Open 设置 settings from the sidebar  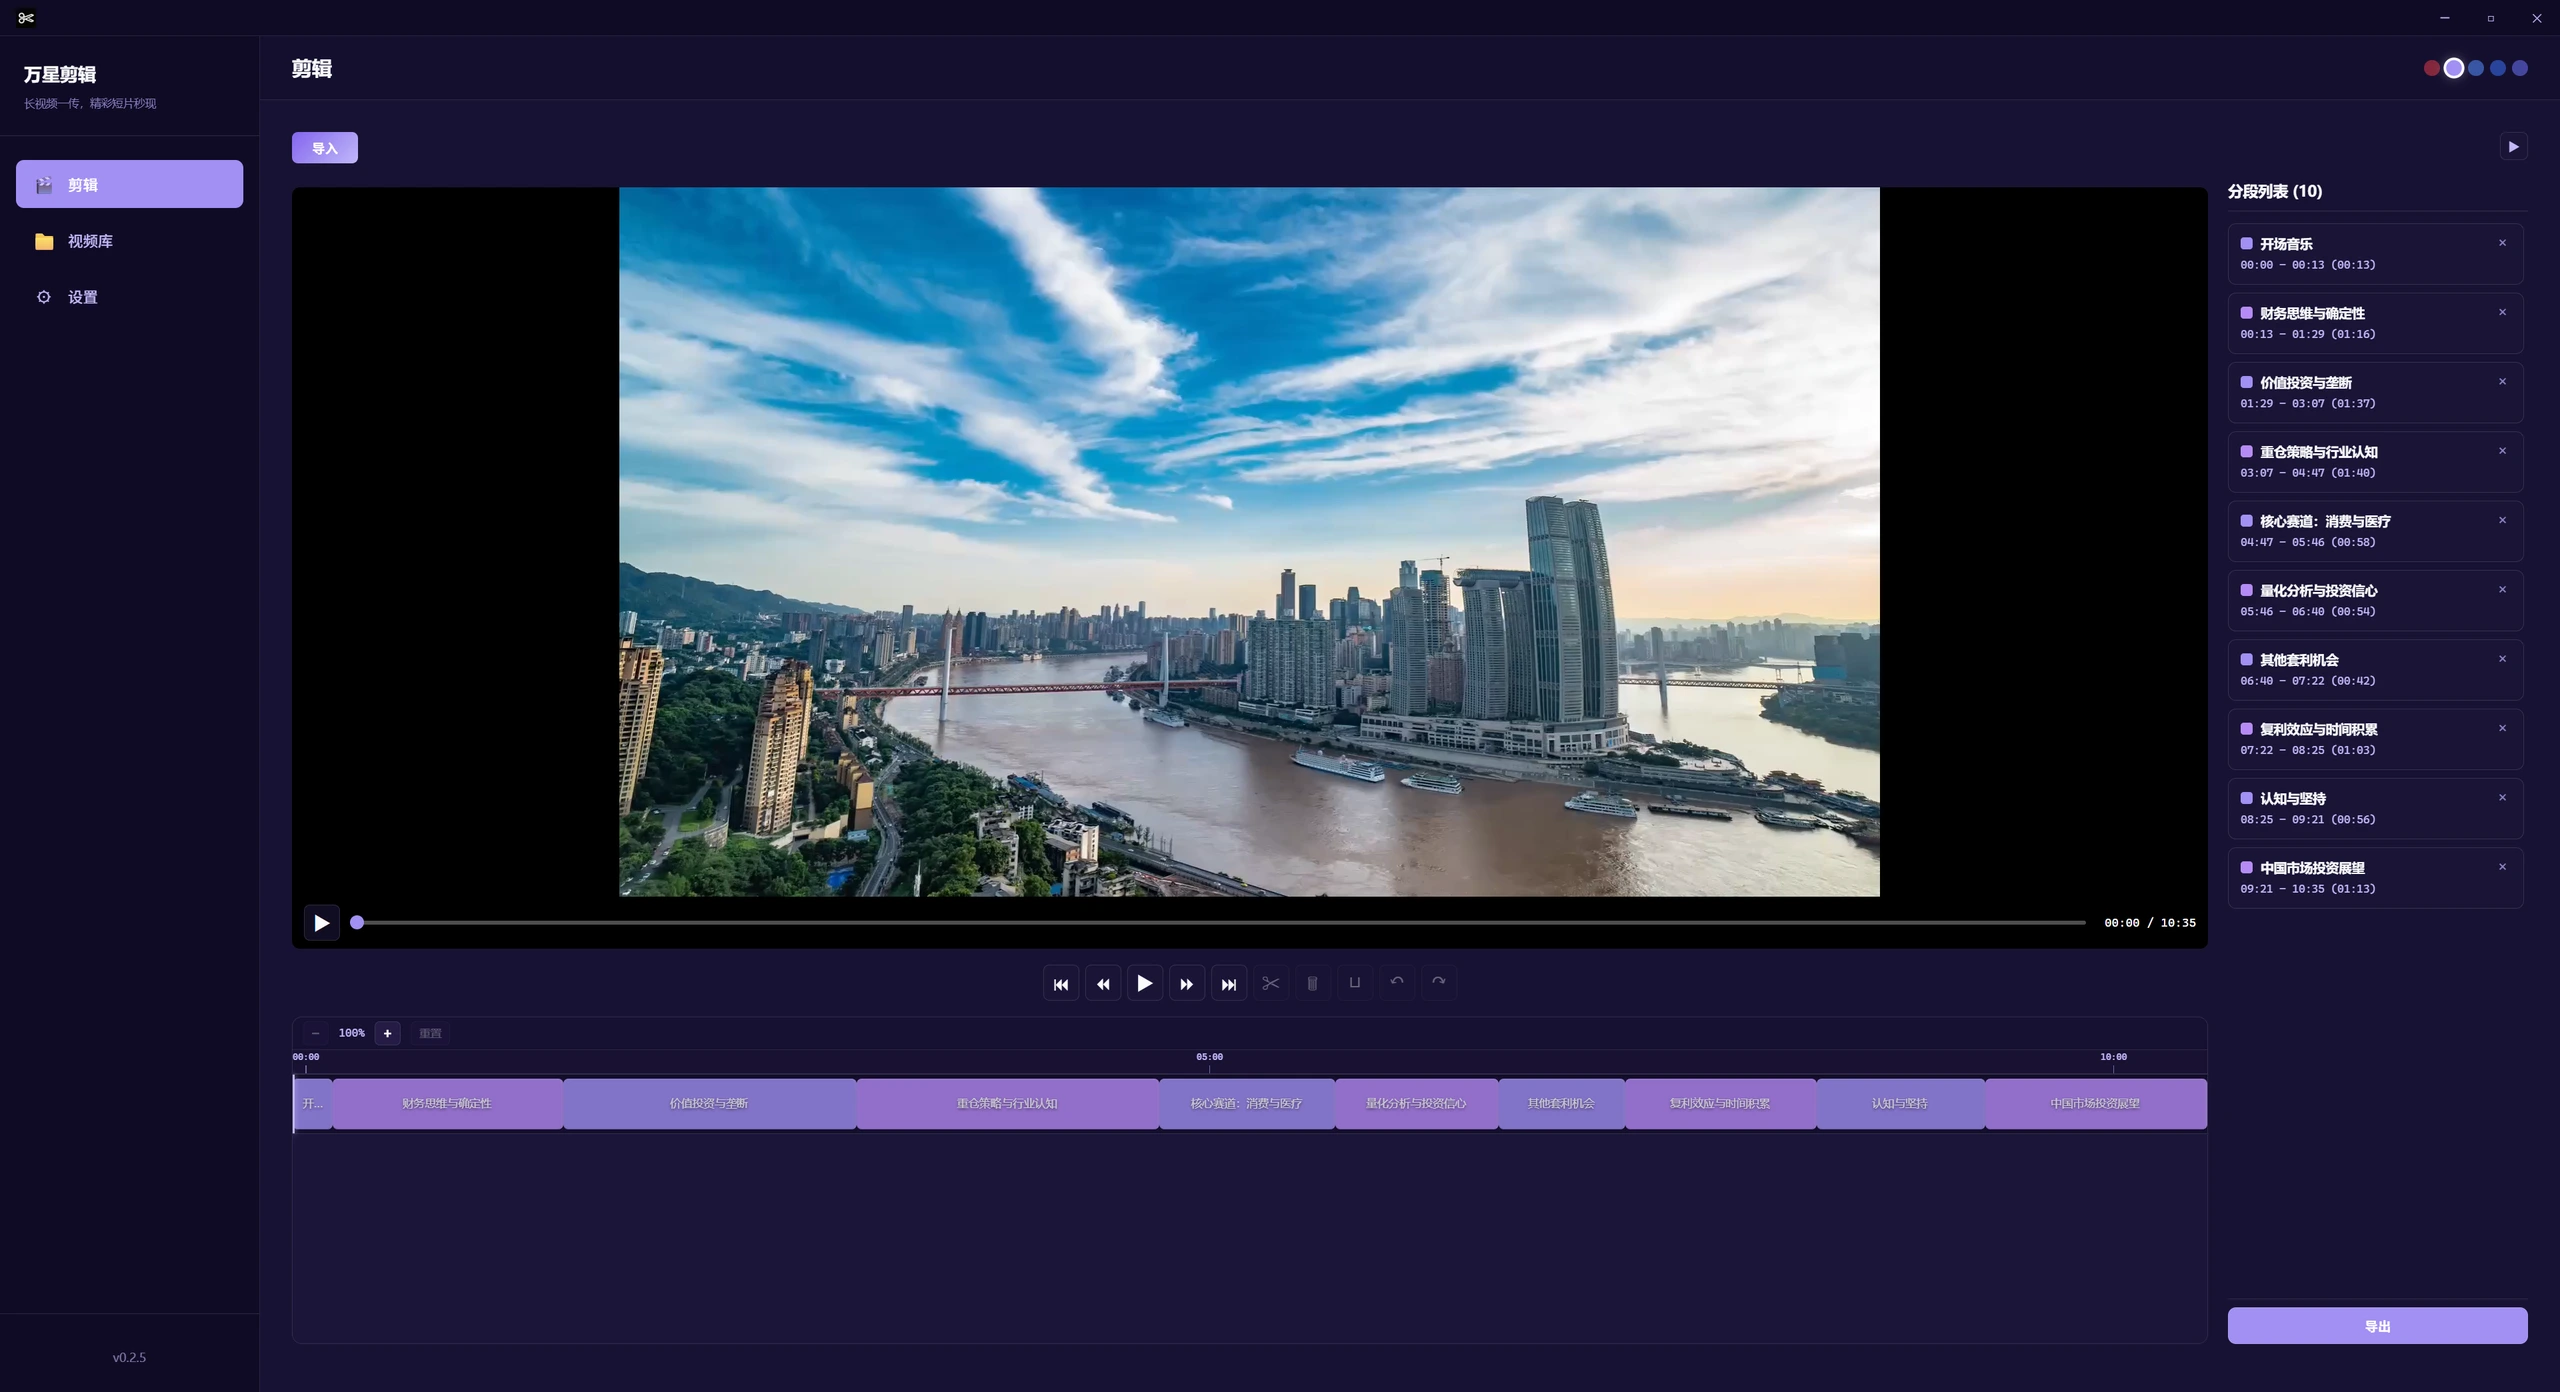(129, 297)
